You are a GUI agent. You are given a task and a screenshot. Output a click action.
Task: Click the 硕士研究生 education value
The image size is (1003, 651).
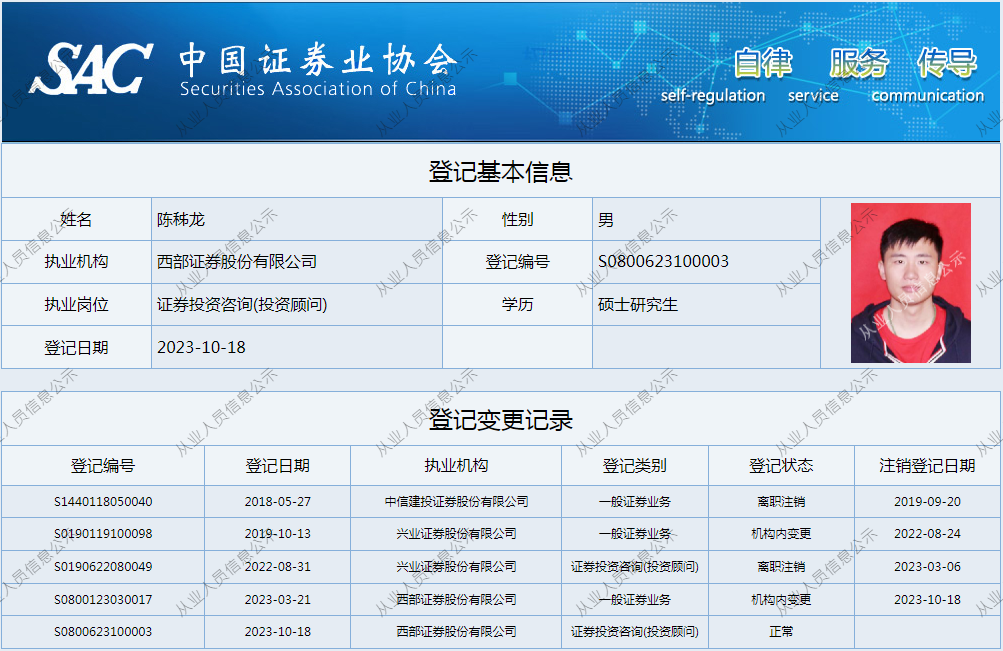(638, 304)
